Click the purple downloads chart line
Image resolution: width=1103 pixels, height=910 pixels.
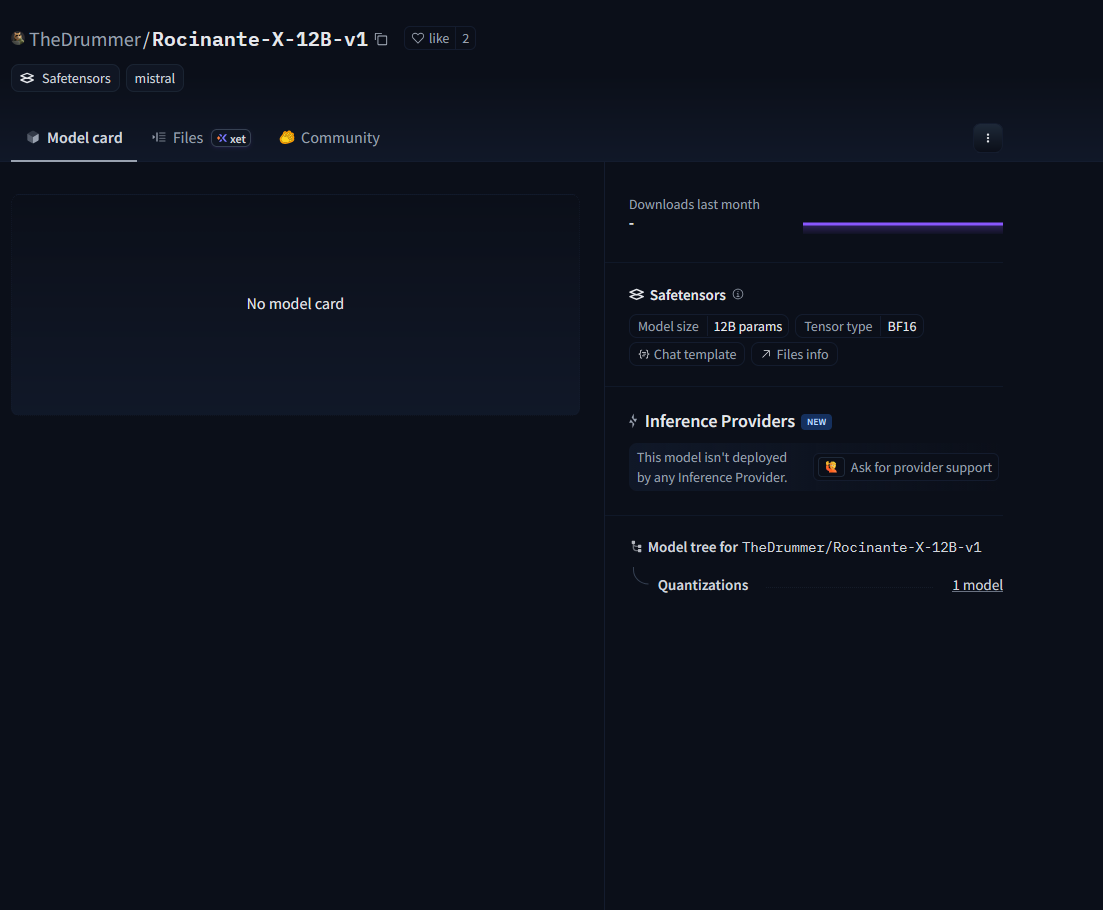coord(903,224)
